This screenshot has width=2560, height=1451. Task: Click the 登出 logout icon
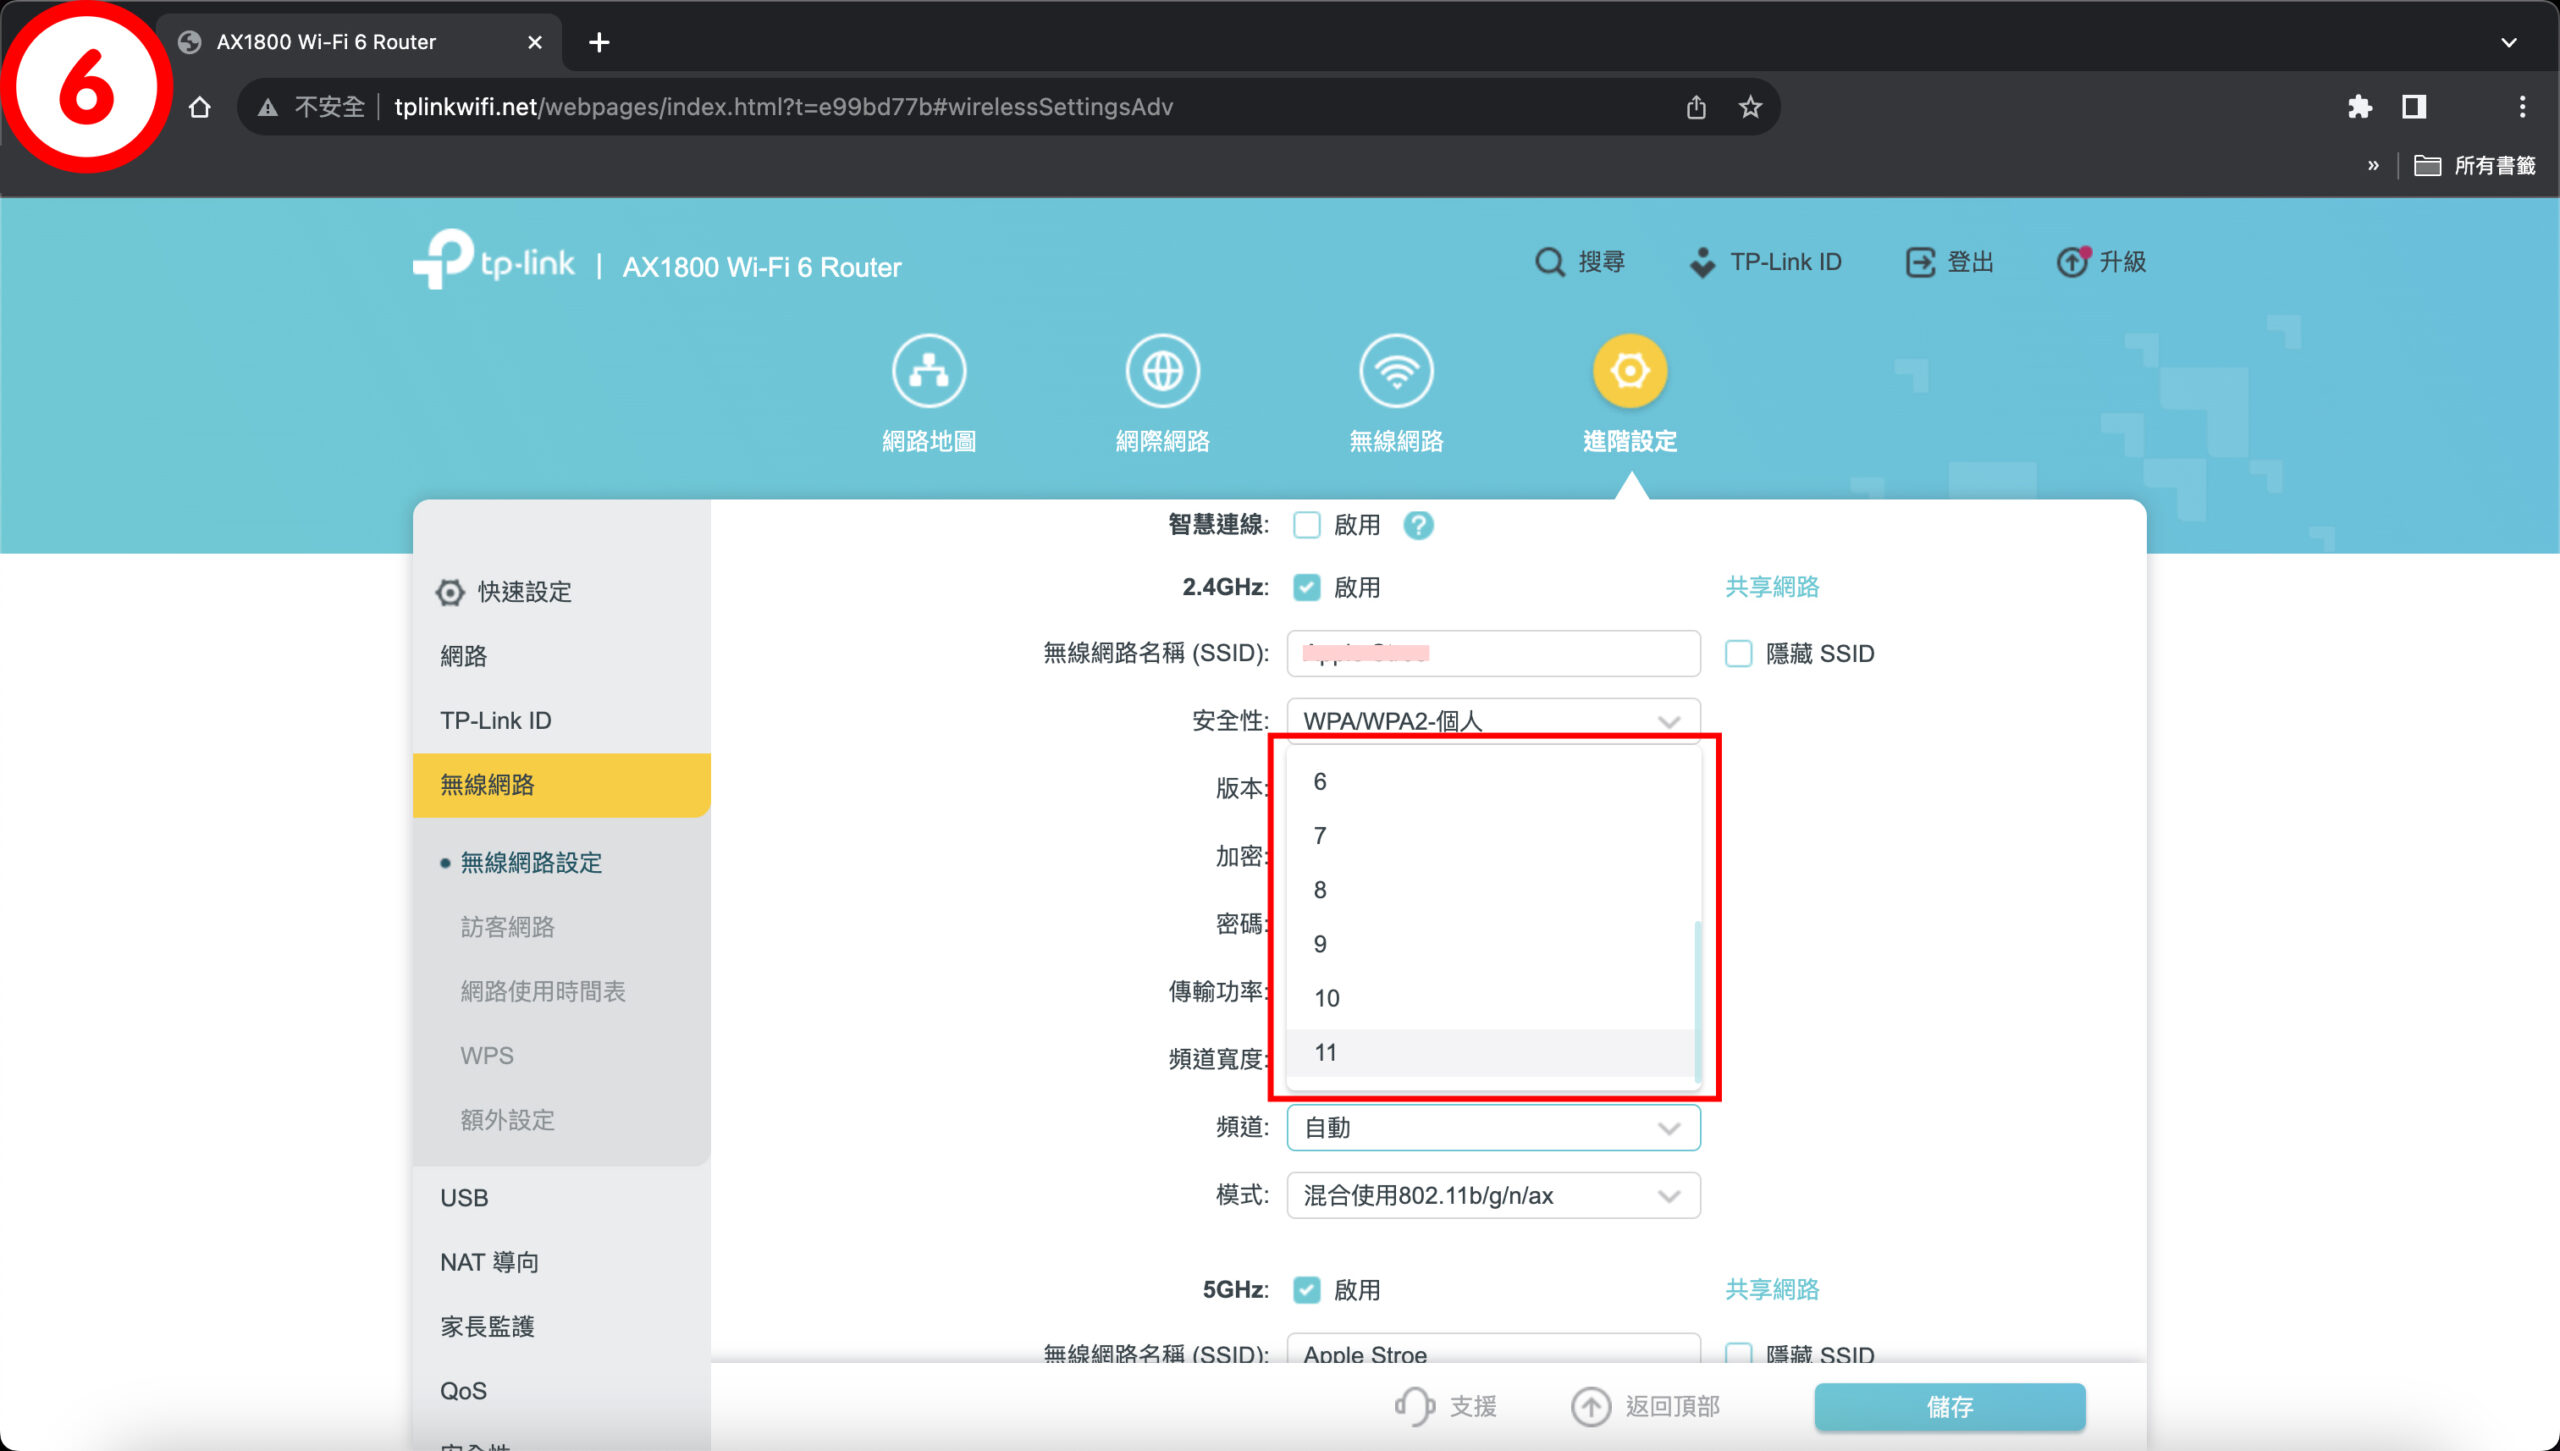(x=1920, y=262)
